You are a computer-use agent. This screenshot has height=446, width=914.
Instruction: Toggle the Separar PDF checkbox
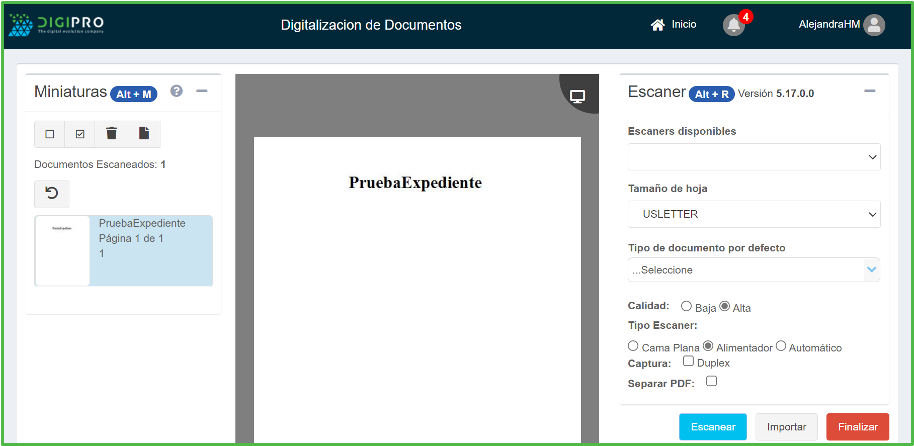[711, 381]
